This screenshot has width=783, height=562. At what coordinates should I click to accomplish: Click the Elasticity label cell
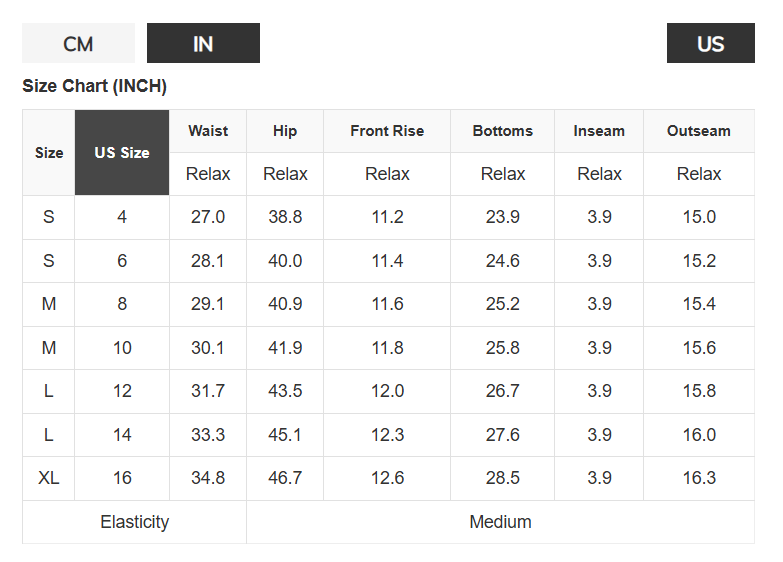pyautogui.click(x=134, y=522)
